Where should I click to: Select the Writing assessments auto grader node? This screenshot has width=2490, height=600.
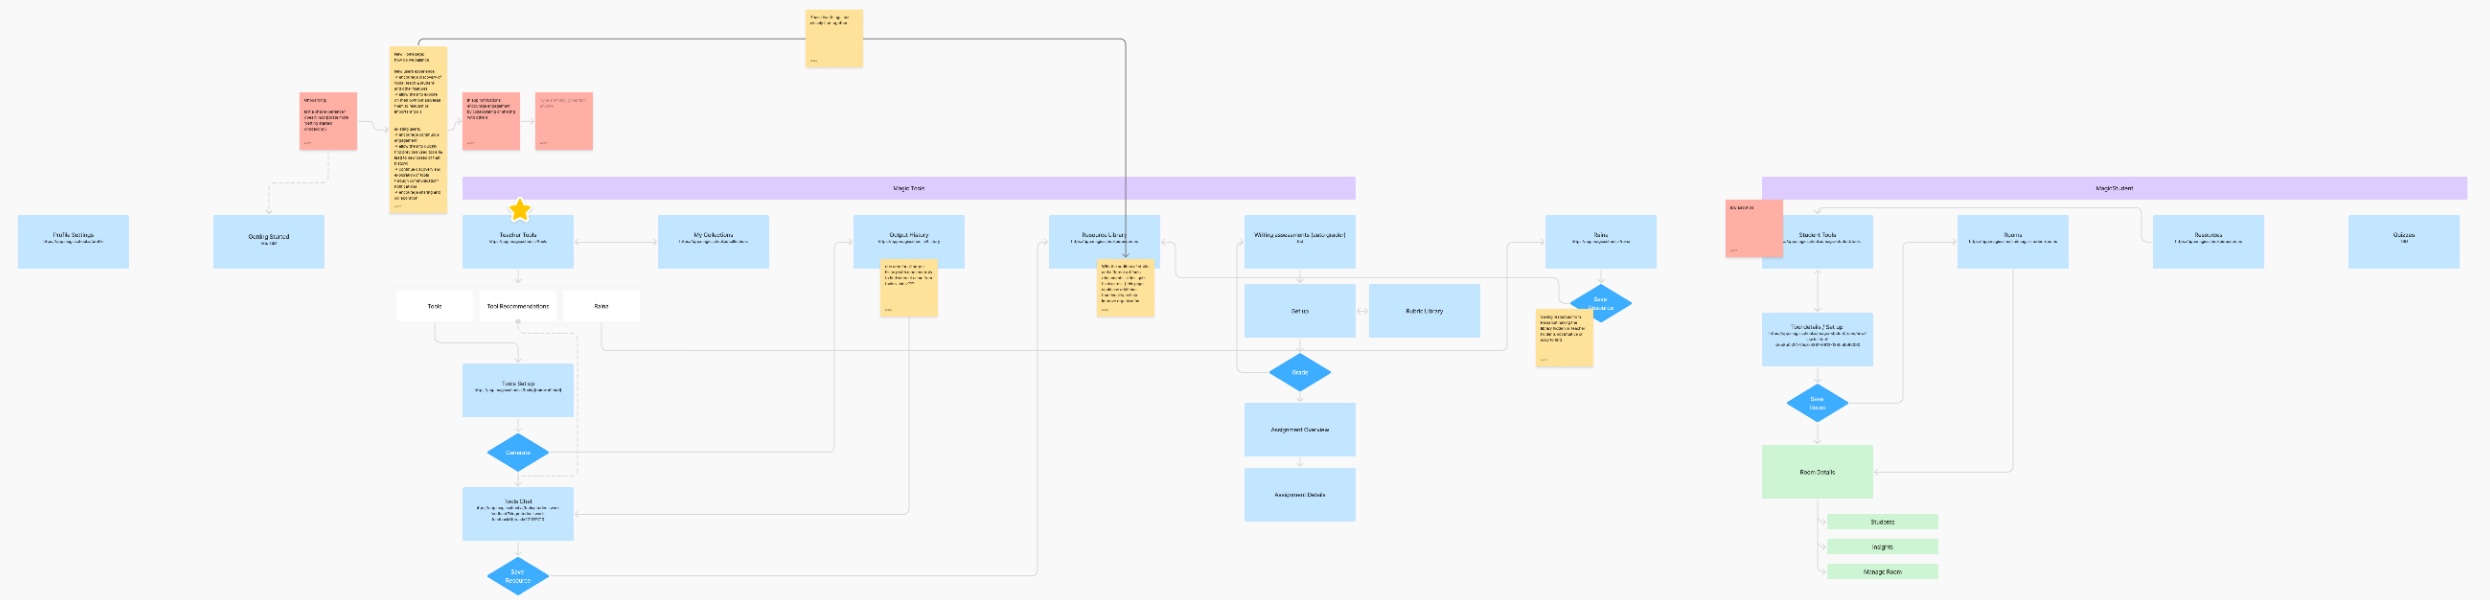[1300, 241]
